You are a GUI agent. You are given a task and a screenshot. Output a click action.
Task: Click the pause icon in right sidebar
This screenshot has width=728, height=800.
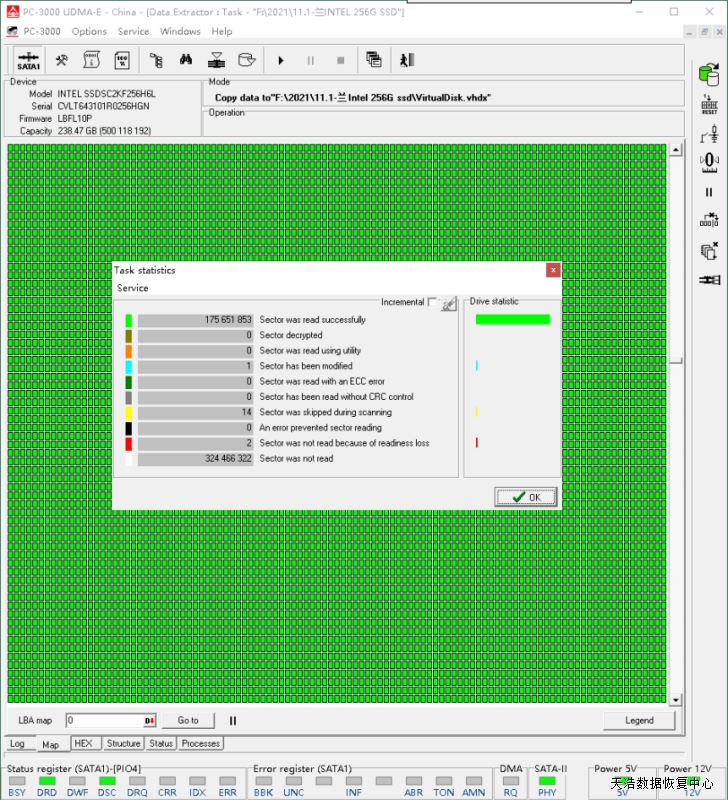click(x=709, y=192)
